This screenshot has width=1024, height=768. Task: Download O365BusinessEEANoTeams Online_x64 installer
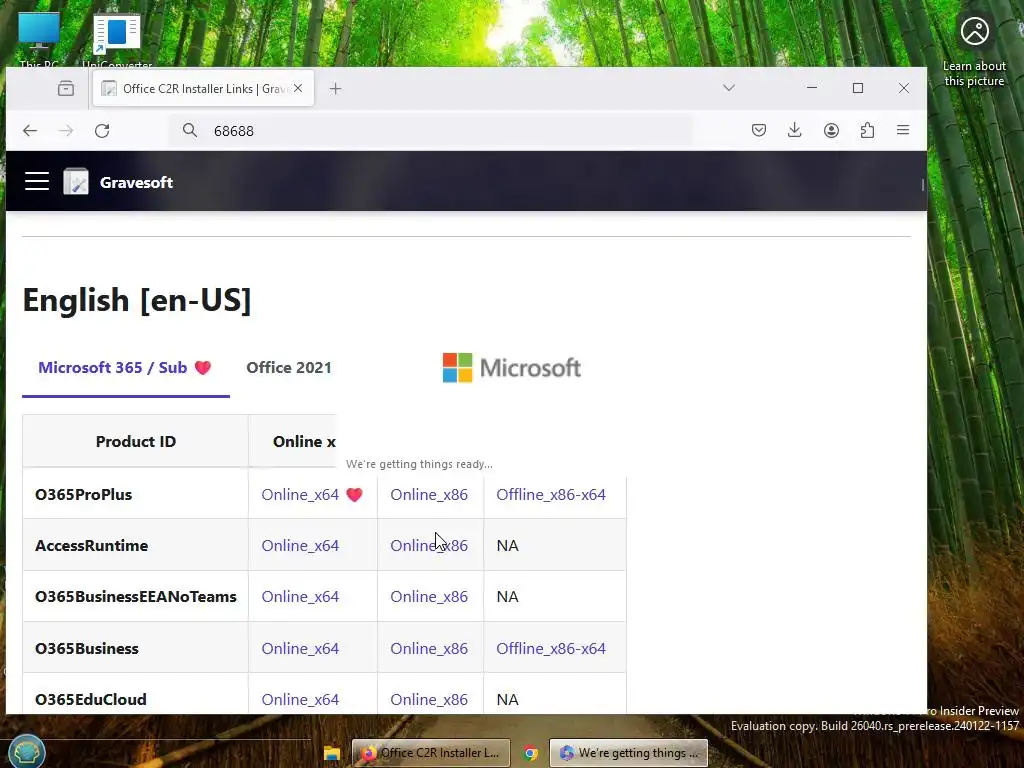(x=300, y=596)
